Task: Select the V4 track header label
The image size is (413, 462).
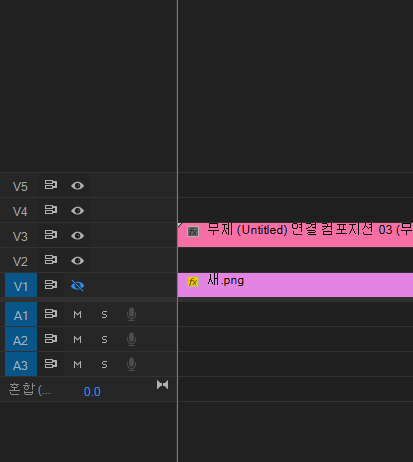Action: pyautogui.click(x=20, y=211)
